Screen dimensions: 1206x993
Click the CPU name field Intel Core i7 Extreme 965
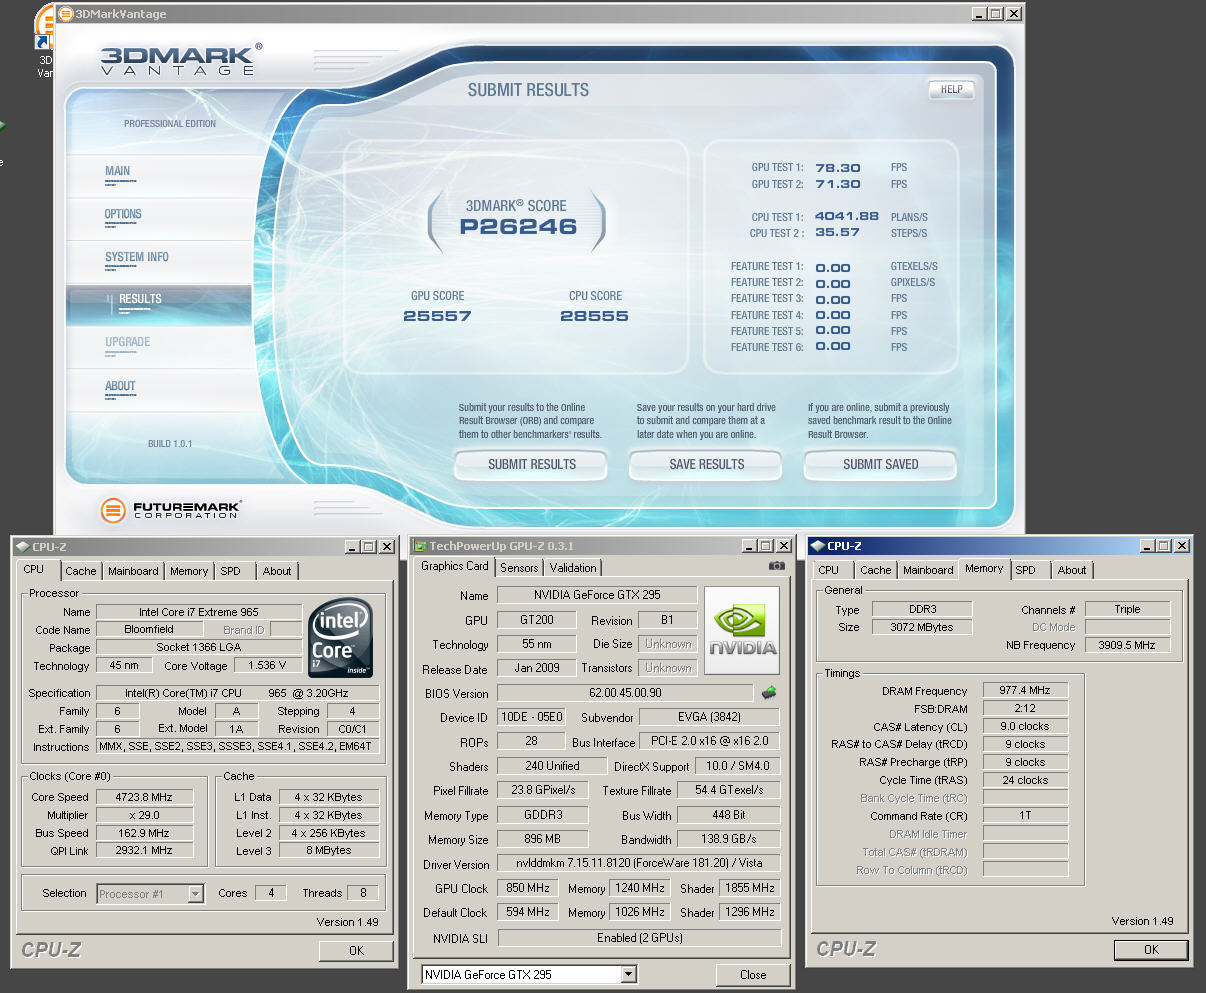[x=199, y=612]
